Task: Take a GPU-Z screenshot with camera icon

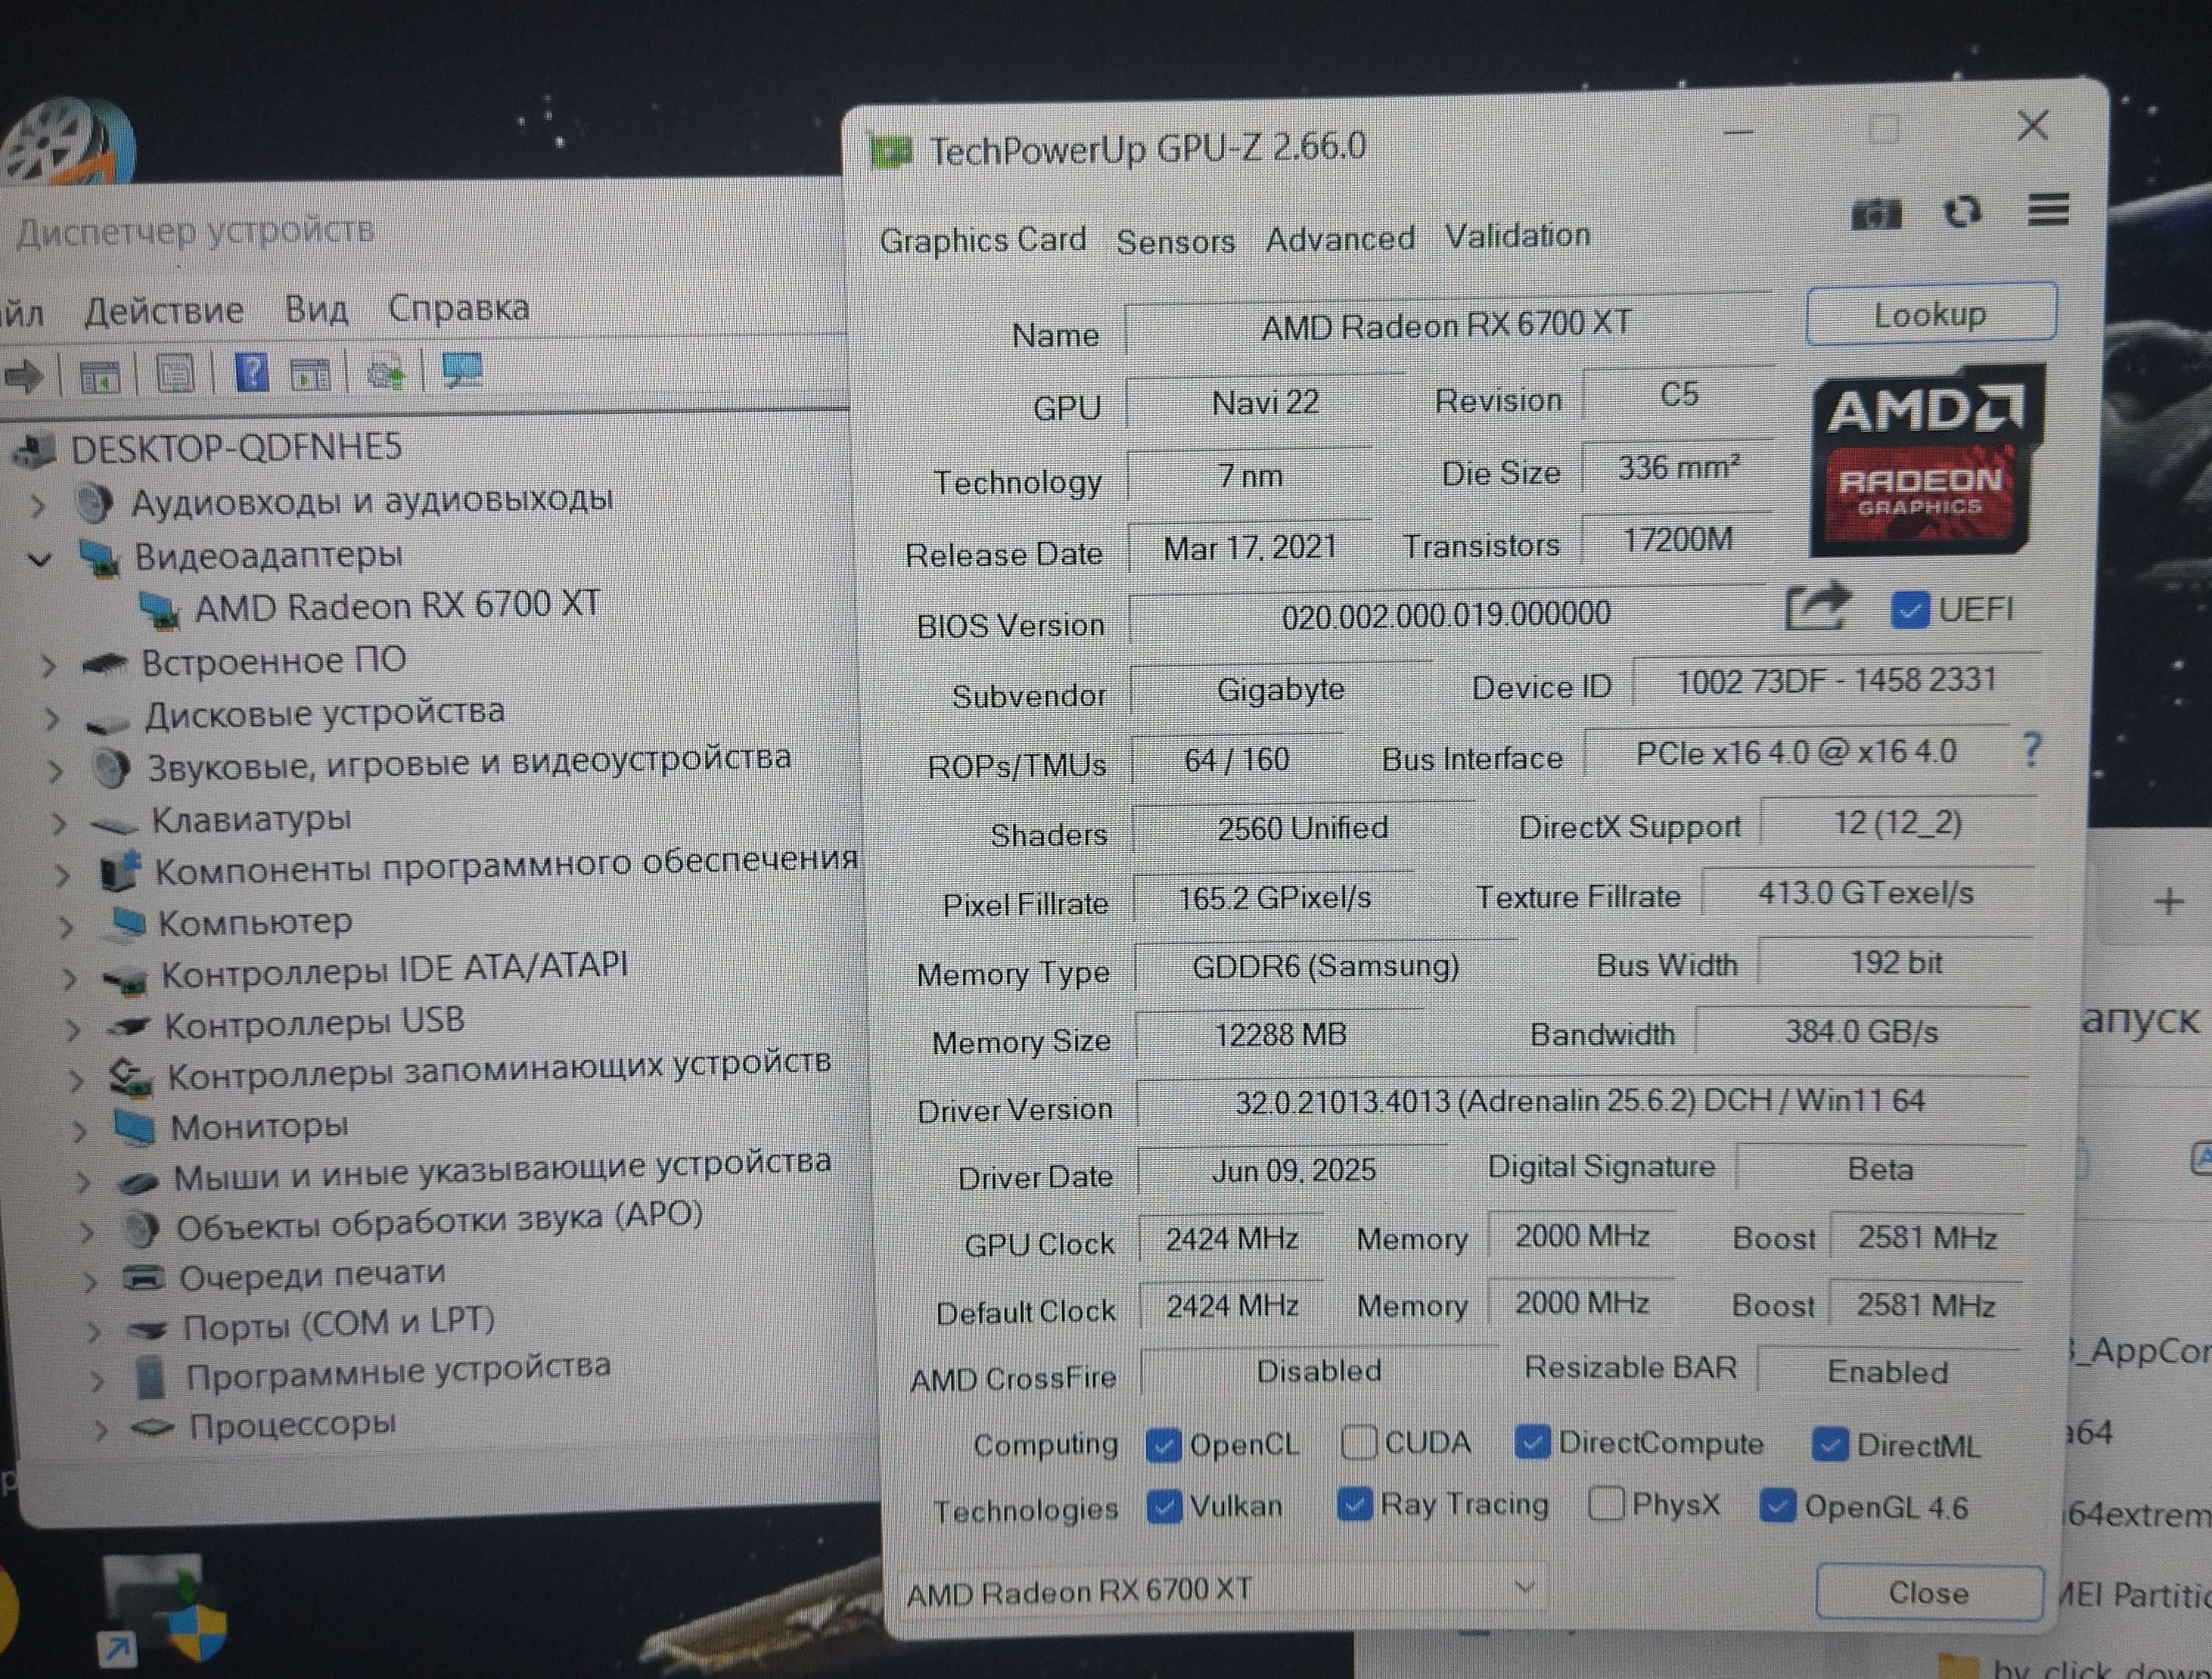Action: tap(1876, 214)
